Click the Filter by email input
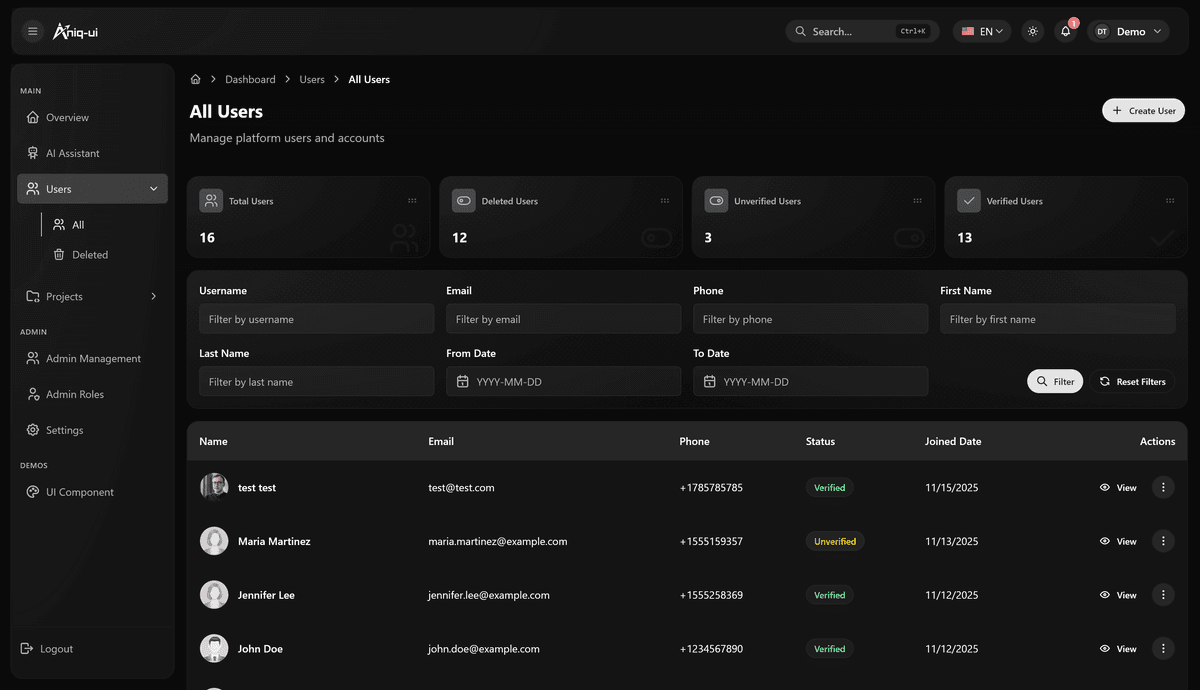Image resolution: width=1200 pixels, height=690 pixels. 563,320
